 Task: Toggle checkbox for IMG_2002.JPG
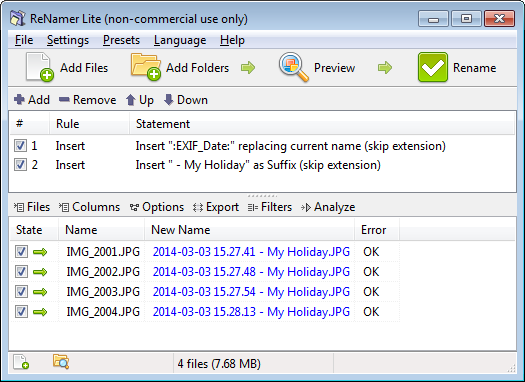[x=21, y=272]
